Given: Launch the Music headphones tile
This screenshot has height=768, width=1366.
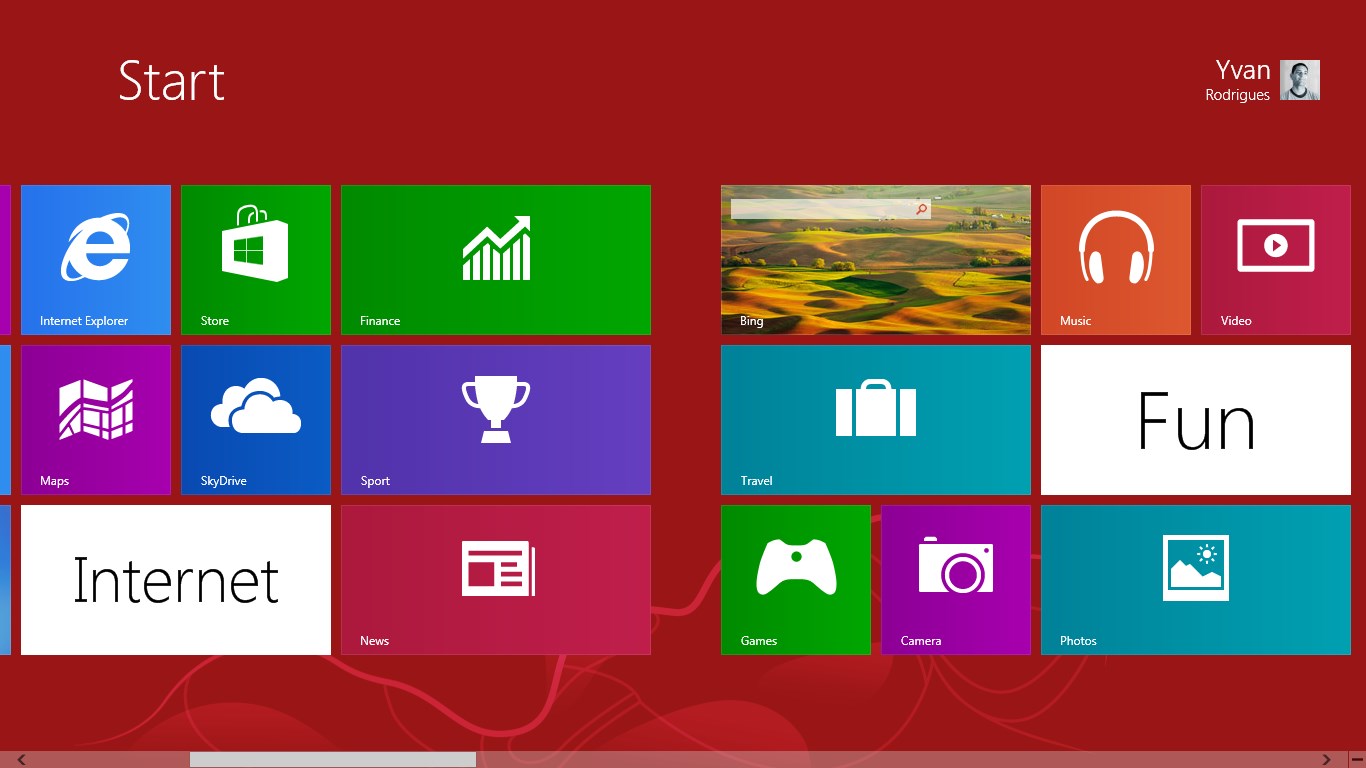Looking at the screenshot, I should 1116,259.
